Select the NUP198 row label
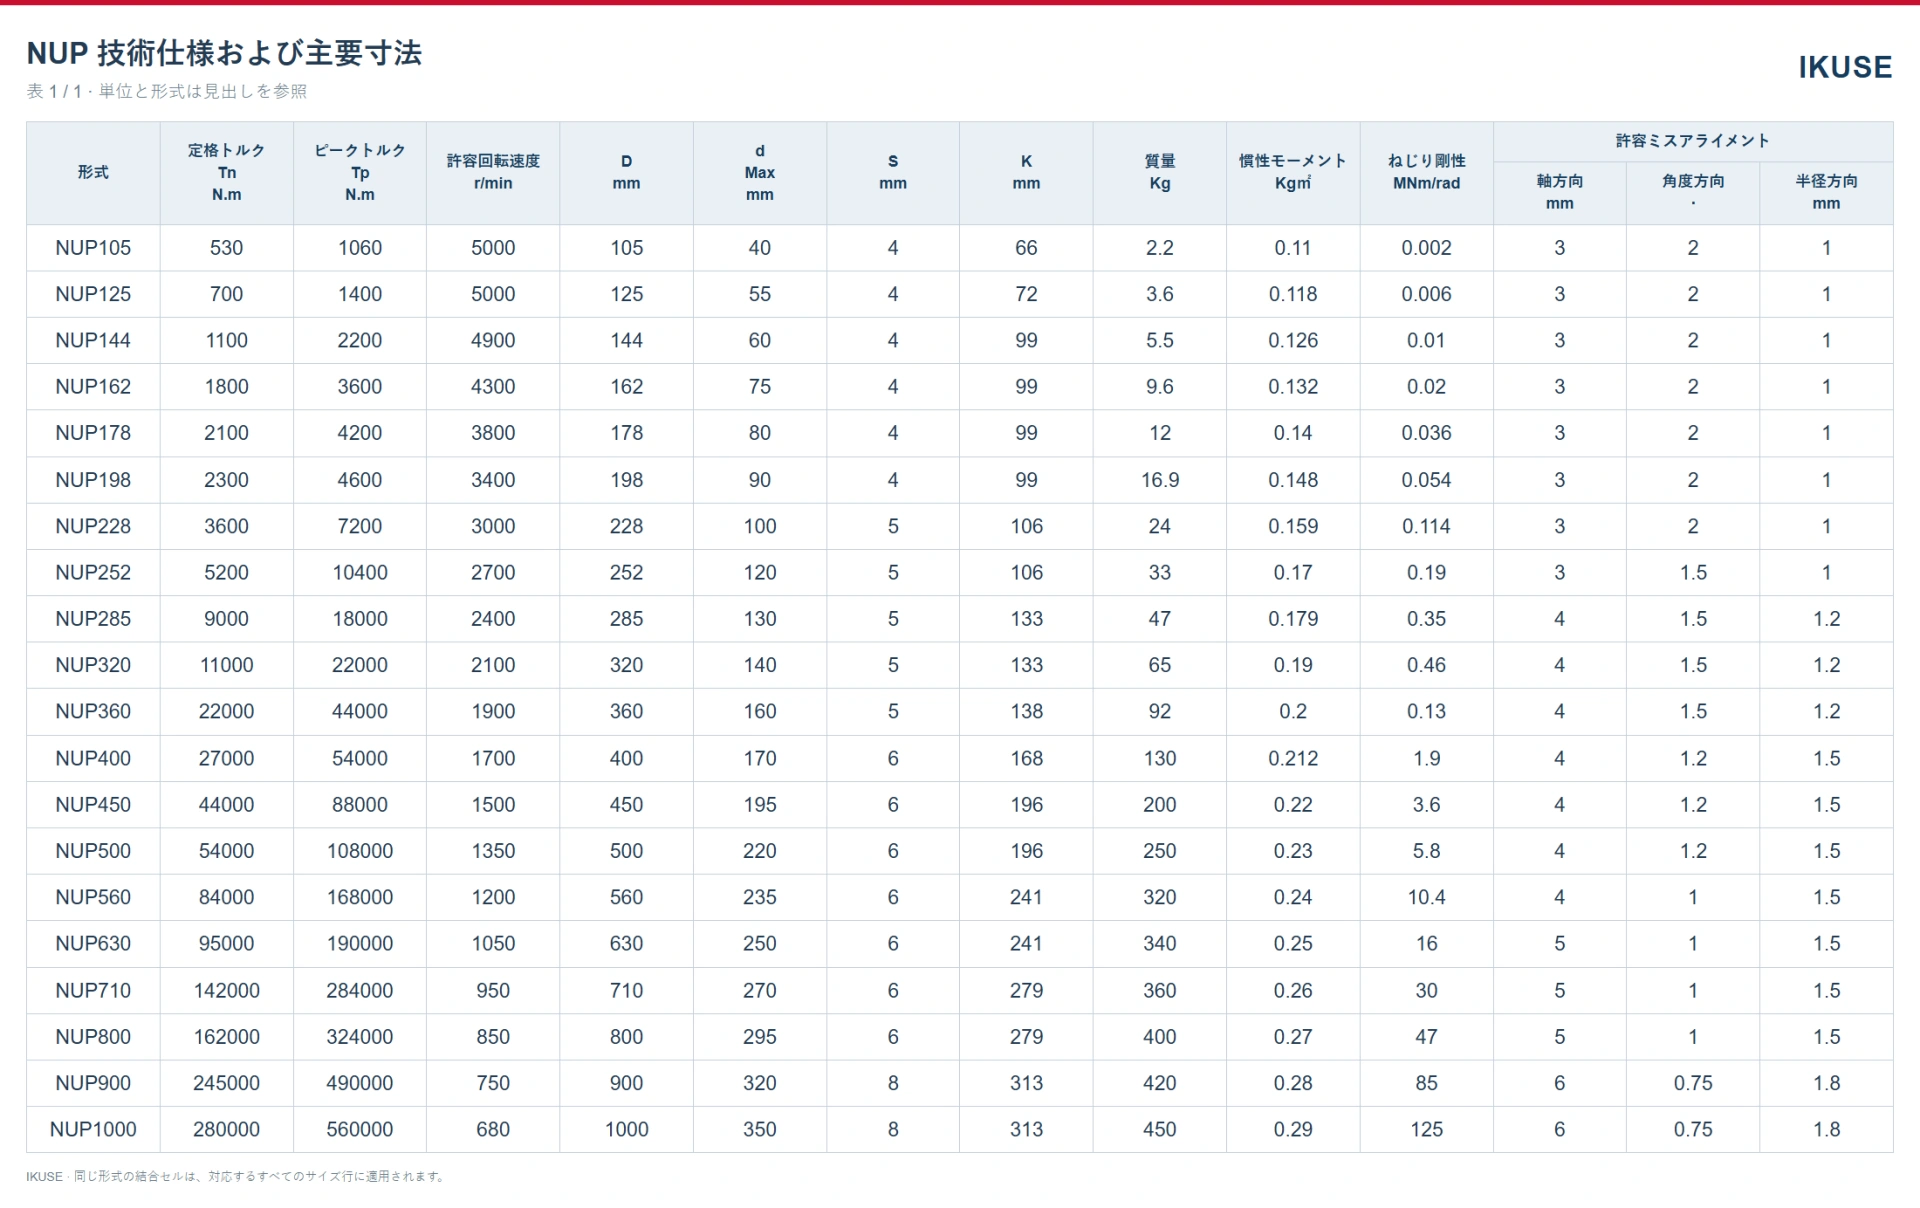The width and height of the screenshot is (1920, 1208). click(x=93, y=480)
